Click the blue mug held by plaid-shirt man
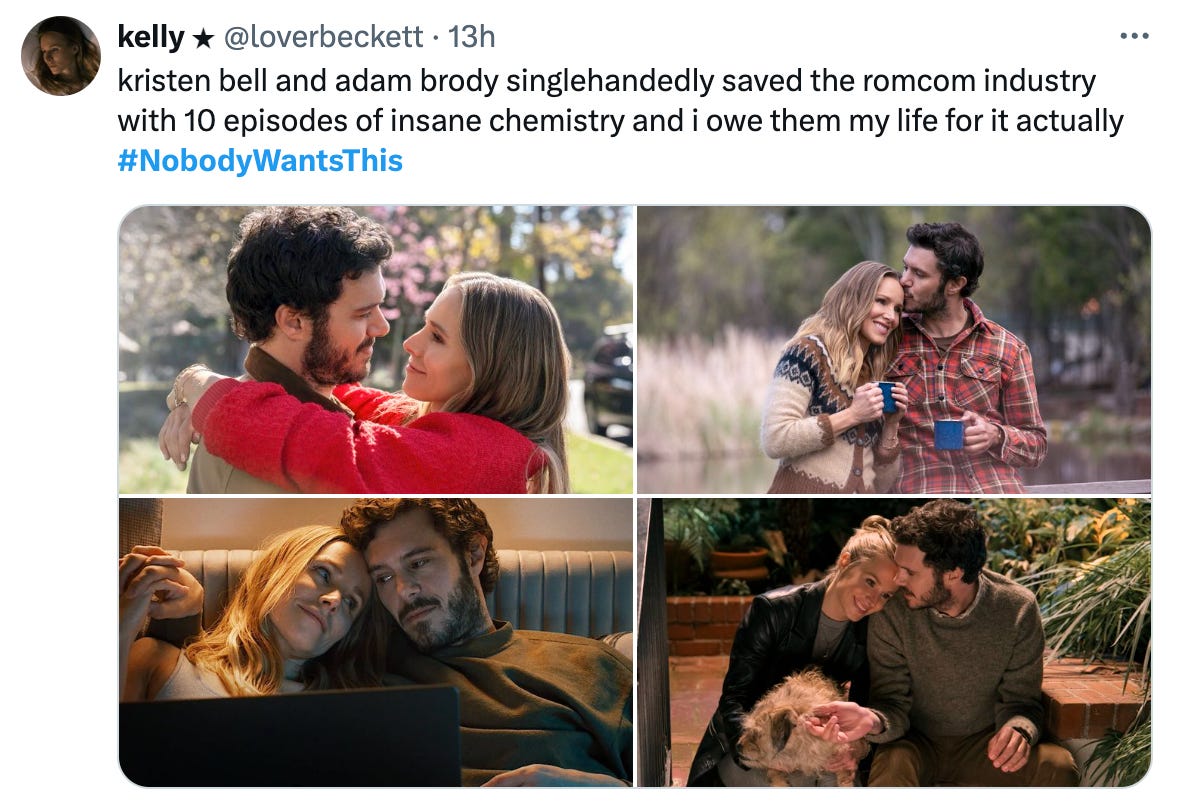The image size is (1180, 804). (x=949, y=435)
